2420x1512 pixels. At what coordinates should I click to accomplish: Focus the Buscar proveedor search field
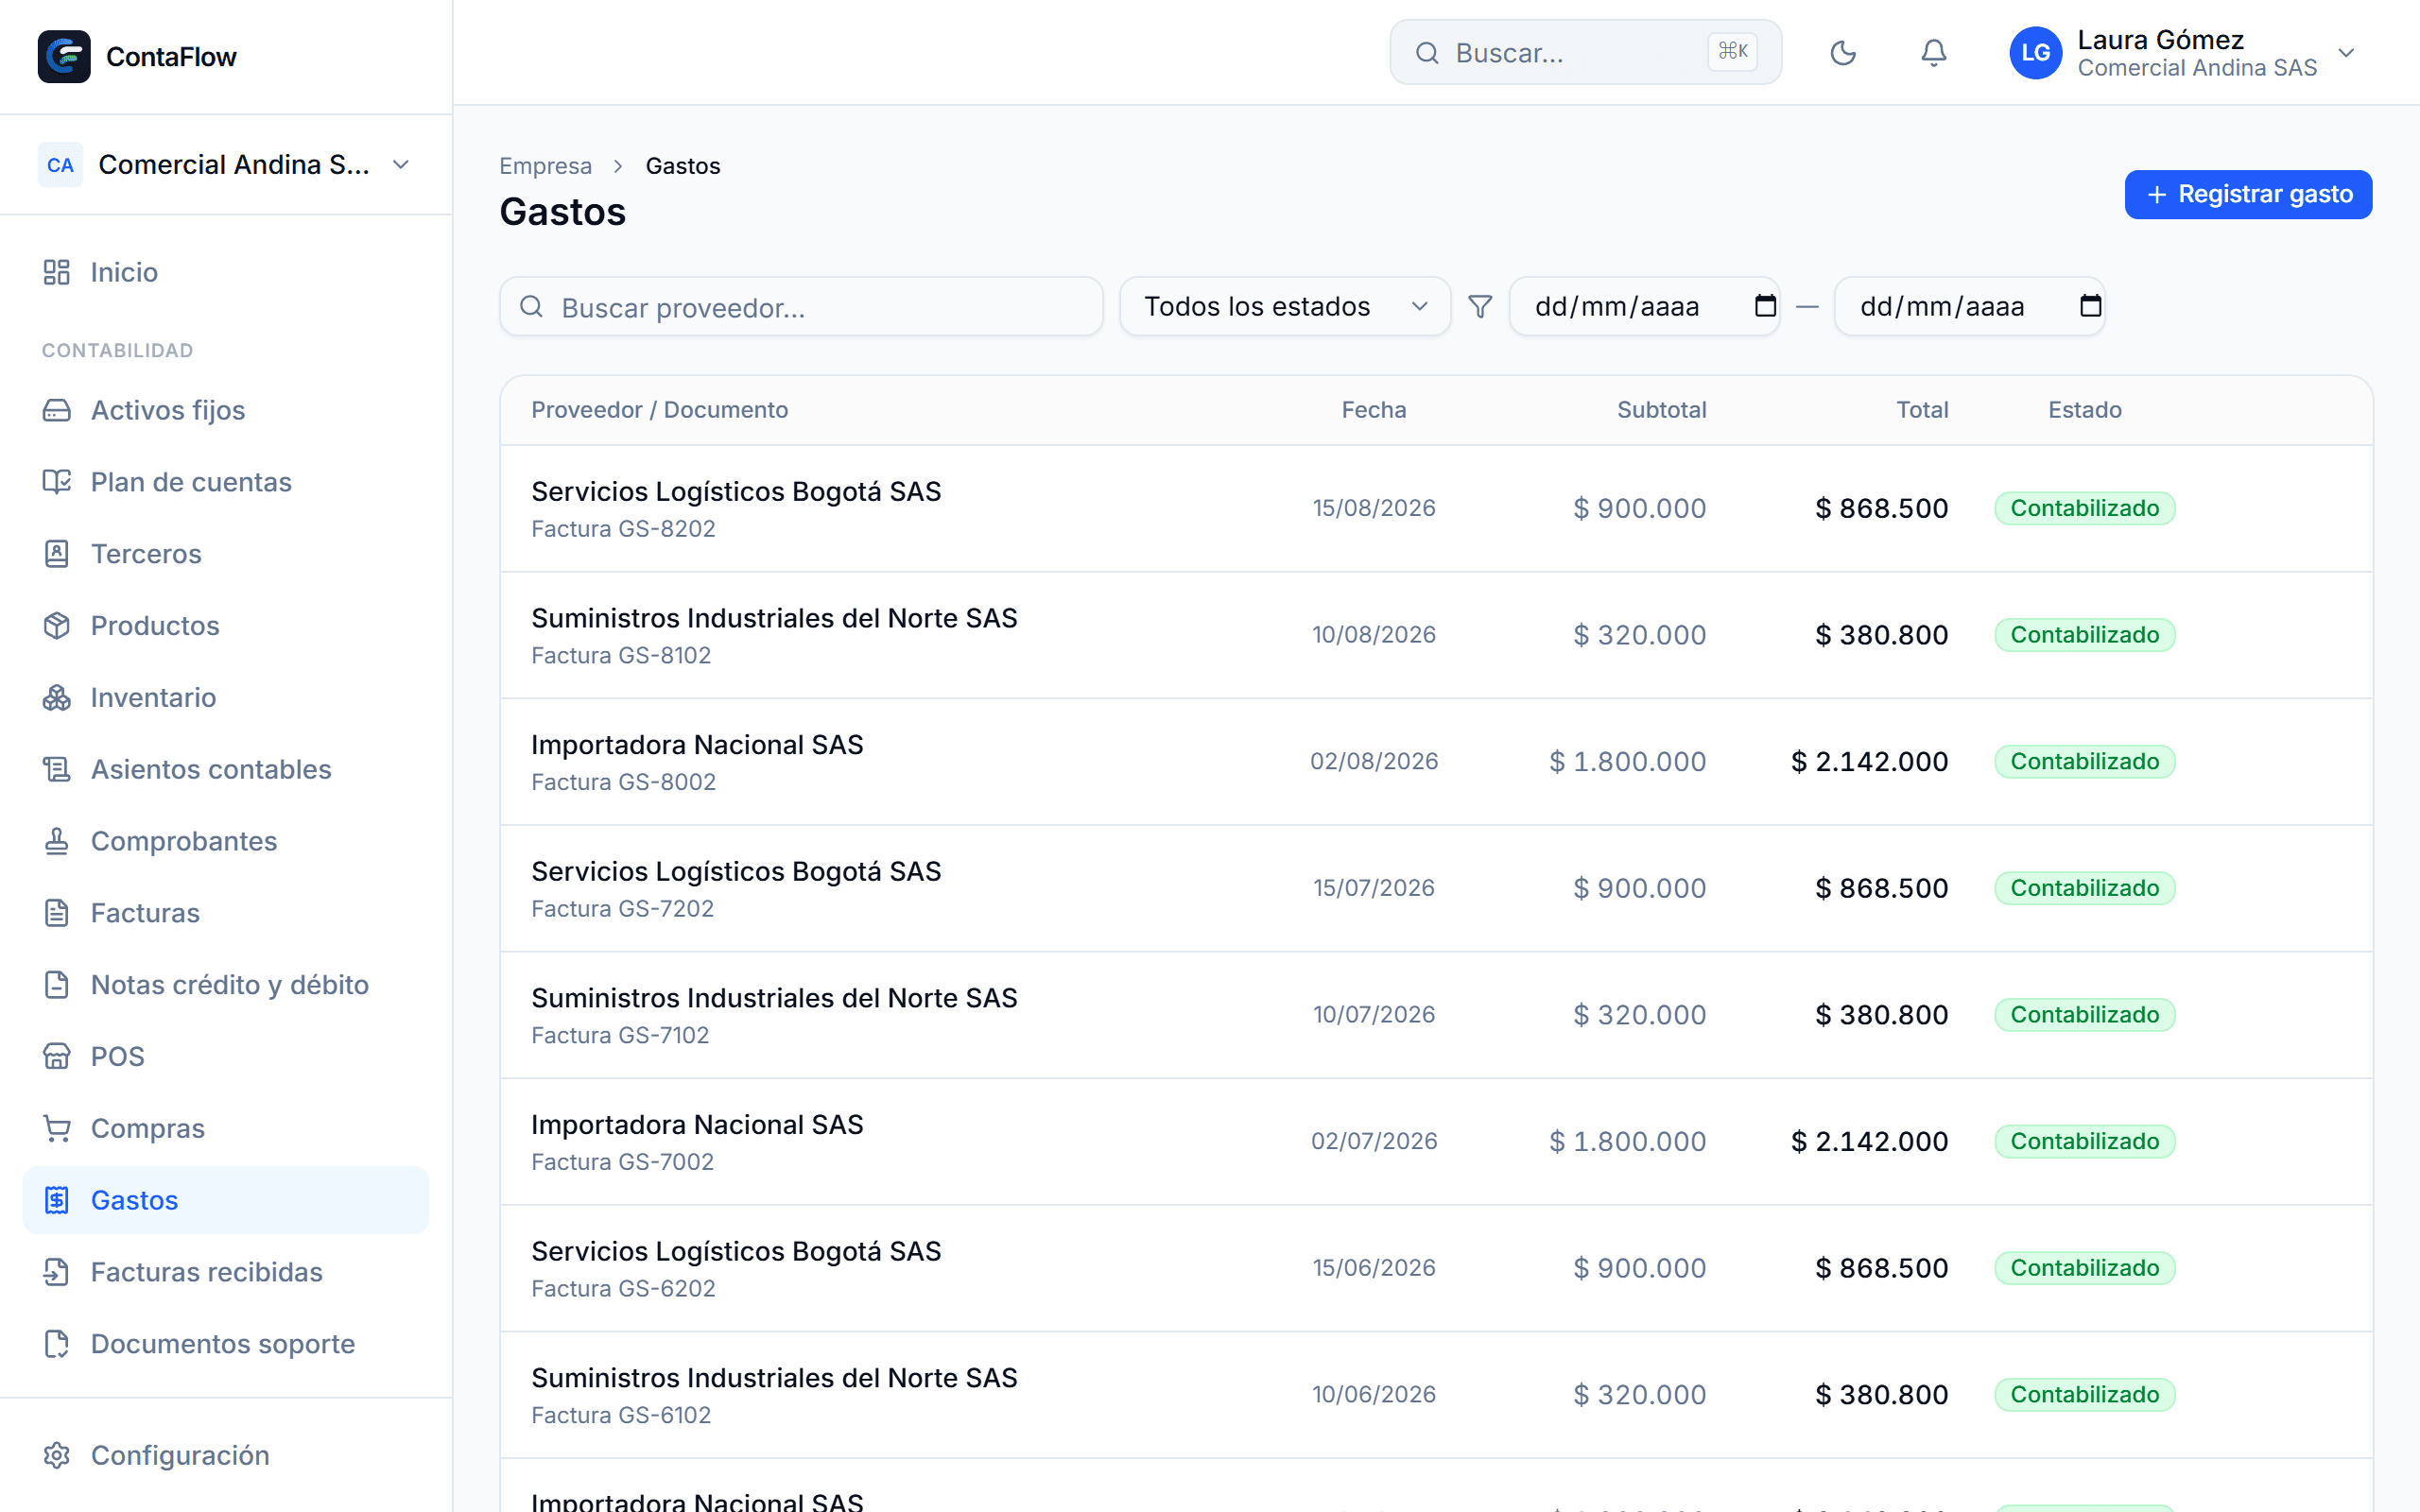point(801,307)
